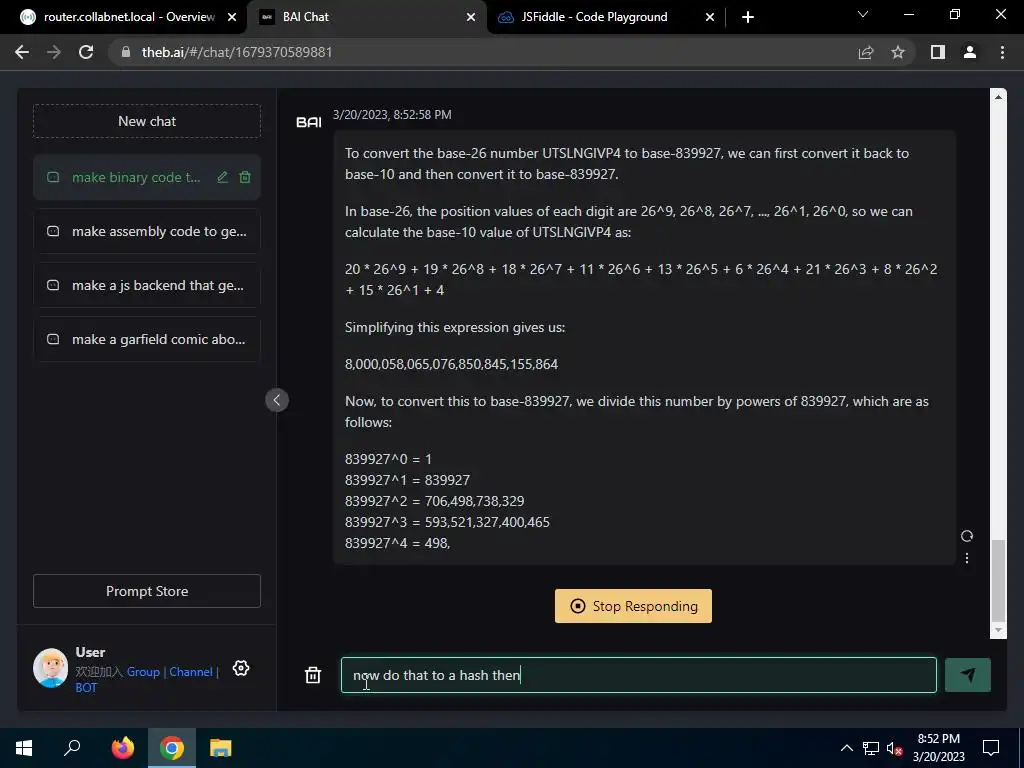Screen dimensions: 1024x768
Task: Go forward with the browser forward arrow
Action: coord(54,52)
